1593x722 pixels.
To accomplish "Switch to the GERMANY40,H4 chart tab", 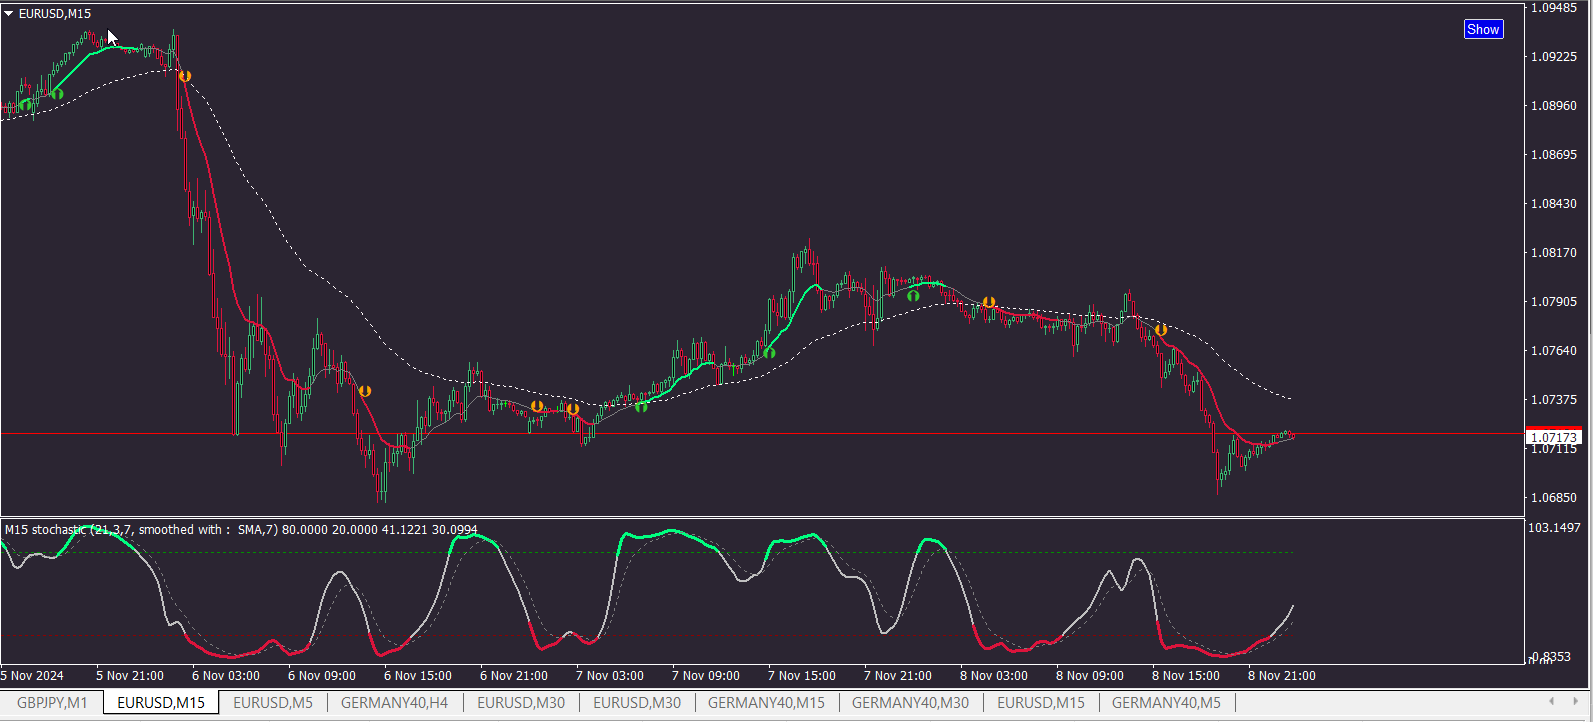I will click(394, 703).
